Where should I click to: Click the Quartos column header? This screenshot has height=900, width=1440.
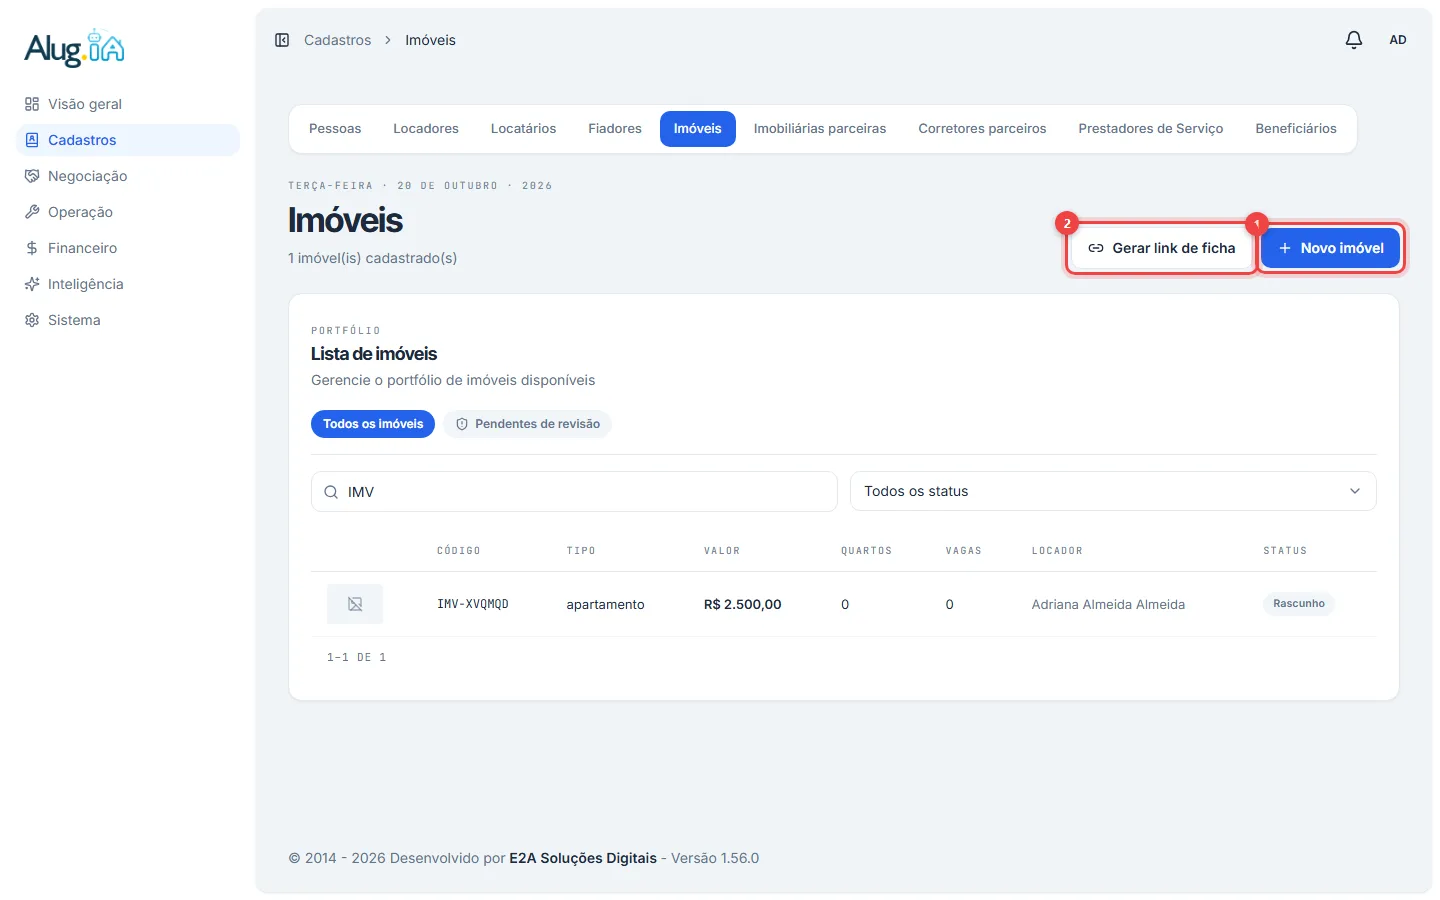866,551
